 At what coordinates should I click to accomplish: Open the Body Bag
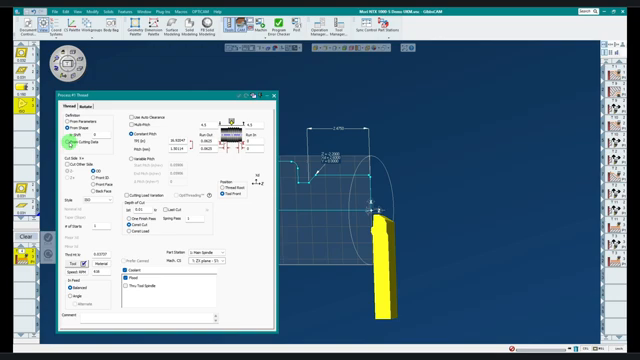(x=111, y=25)
